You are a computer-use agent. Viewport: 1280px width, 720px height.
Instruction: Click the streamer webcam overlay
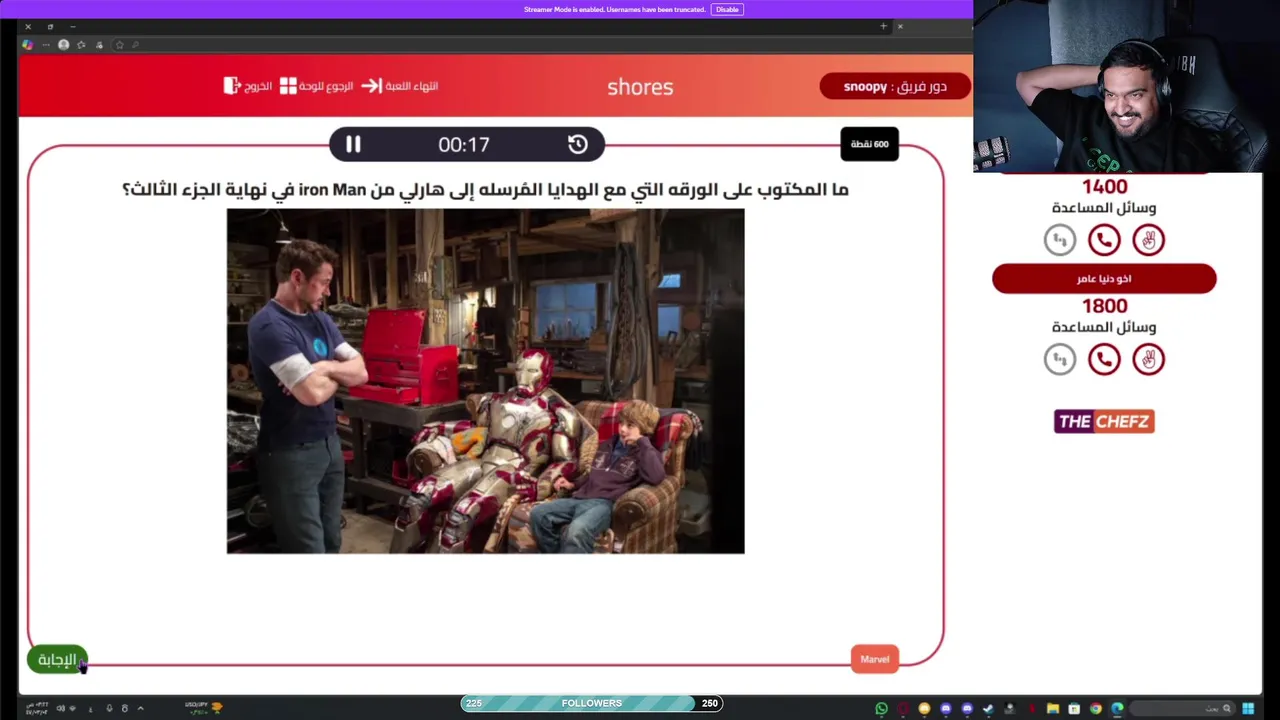[1126, 87]
